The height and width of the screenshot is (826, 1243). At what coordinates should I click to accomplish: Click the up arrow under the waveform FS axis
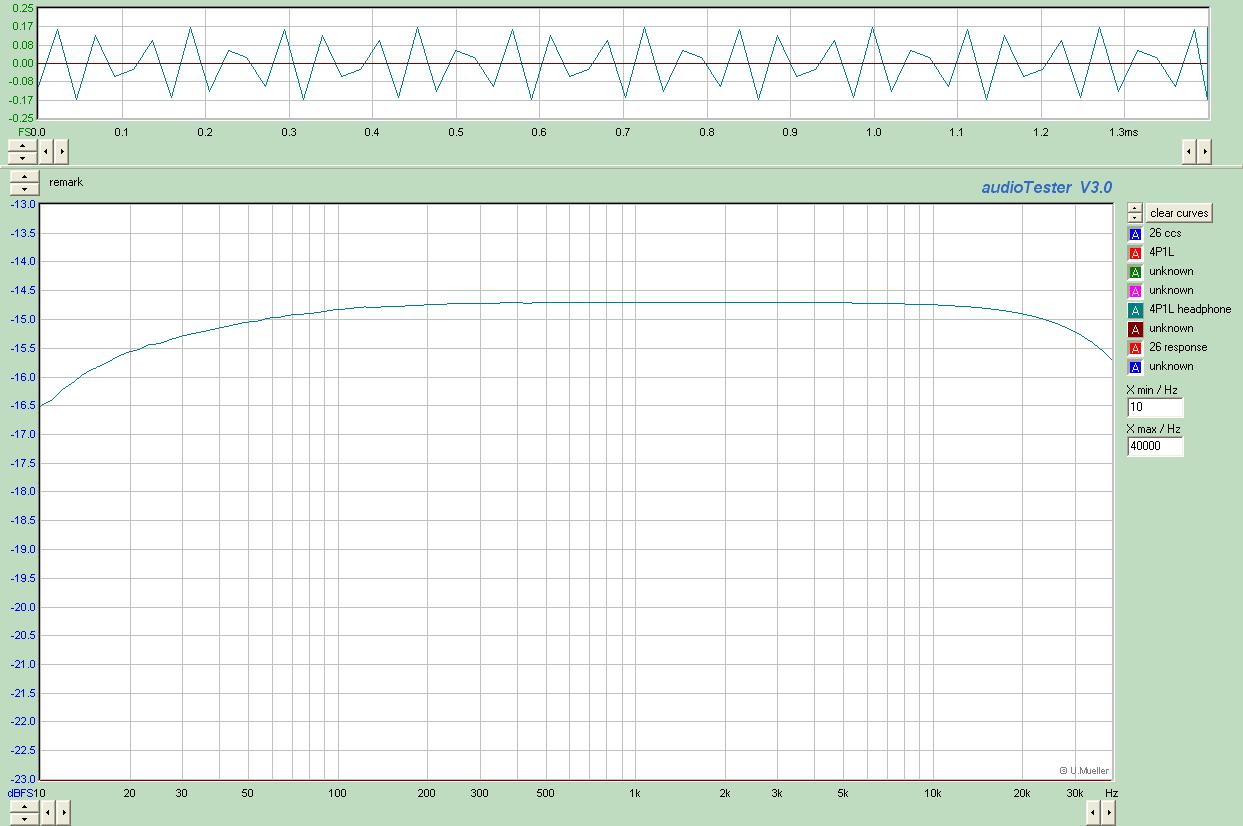click(22, 146)
